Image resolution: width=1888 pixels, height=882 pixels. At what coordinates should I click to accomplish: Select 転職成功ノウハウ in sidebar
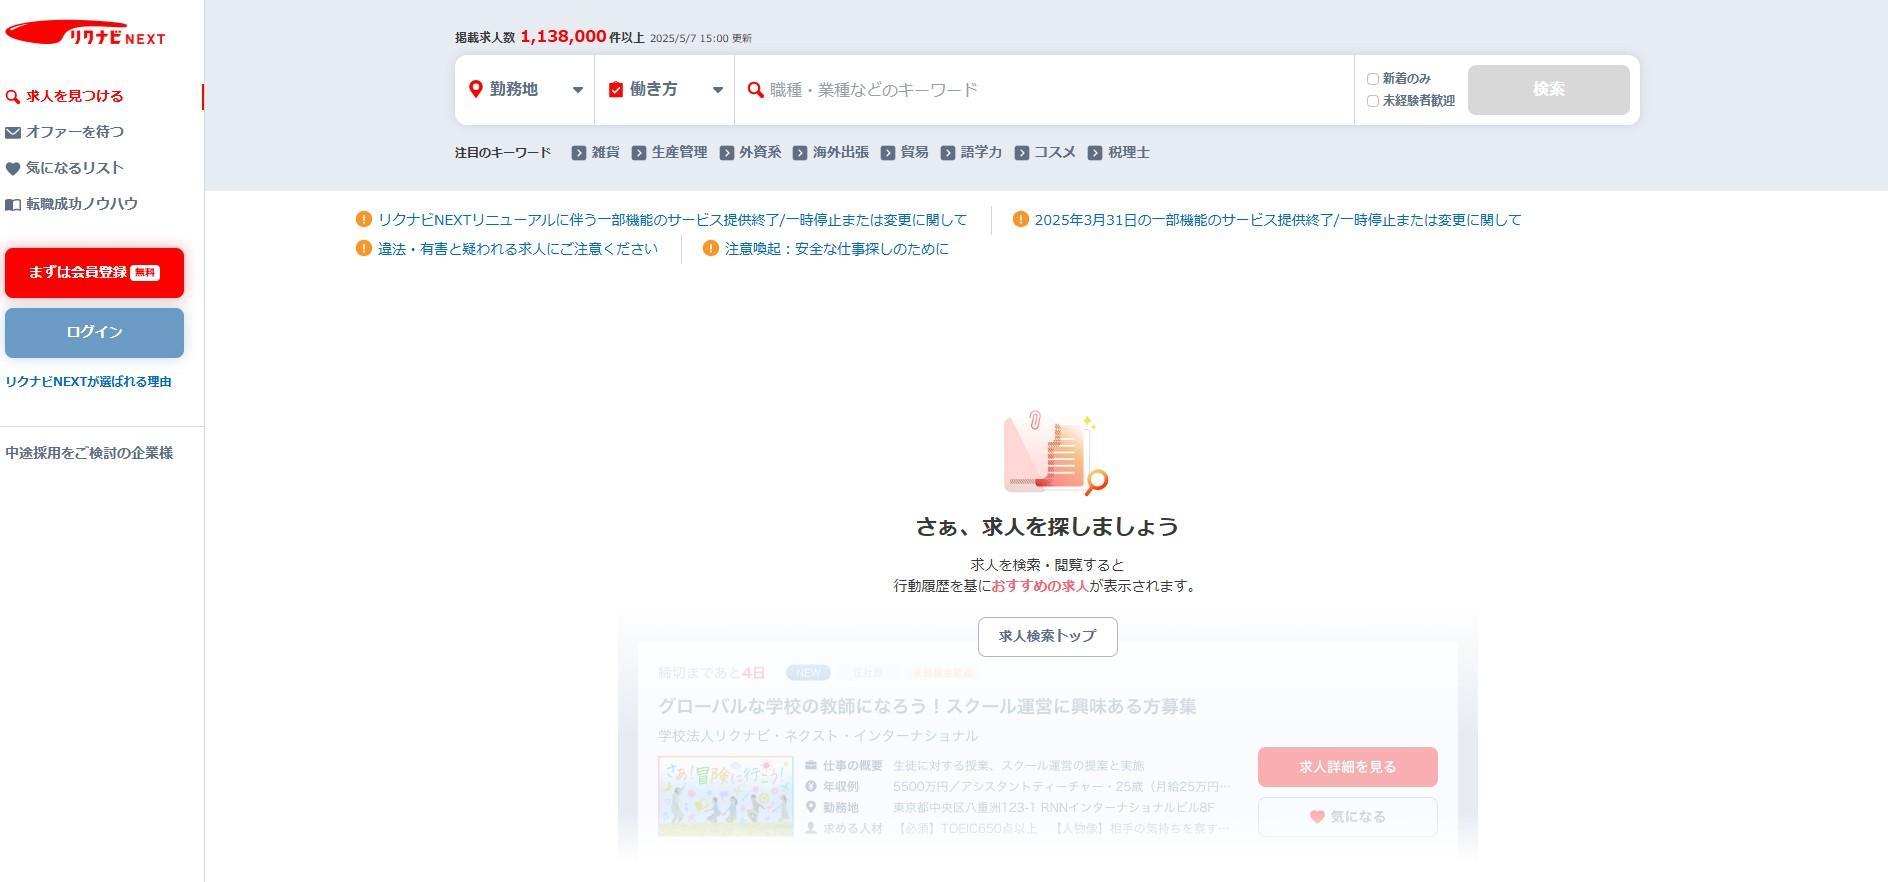[x=82, y=204]
